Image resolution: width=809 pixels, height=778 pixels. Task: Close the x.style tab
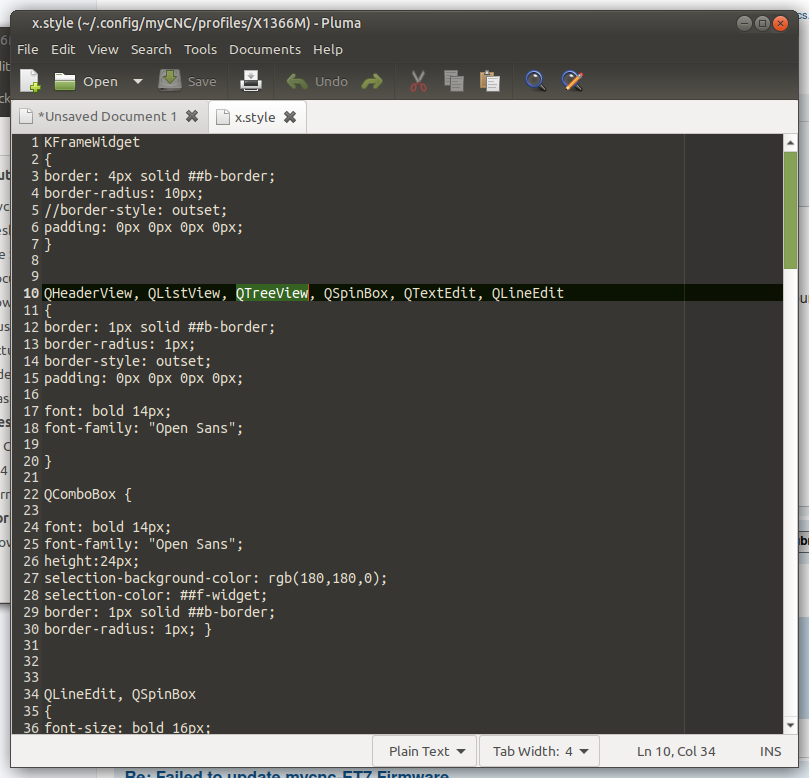click(290, 117)
